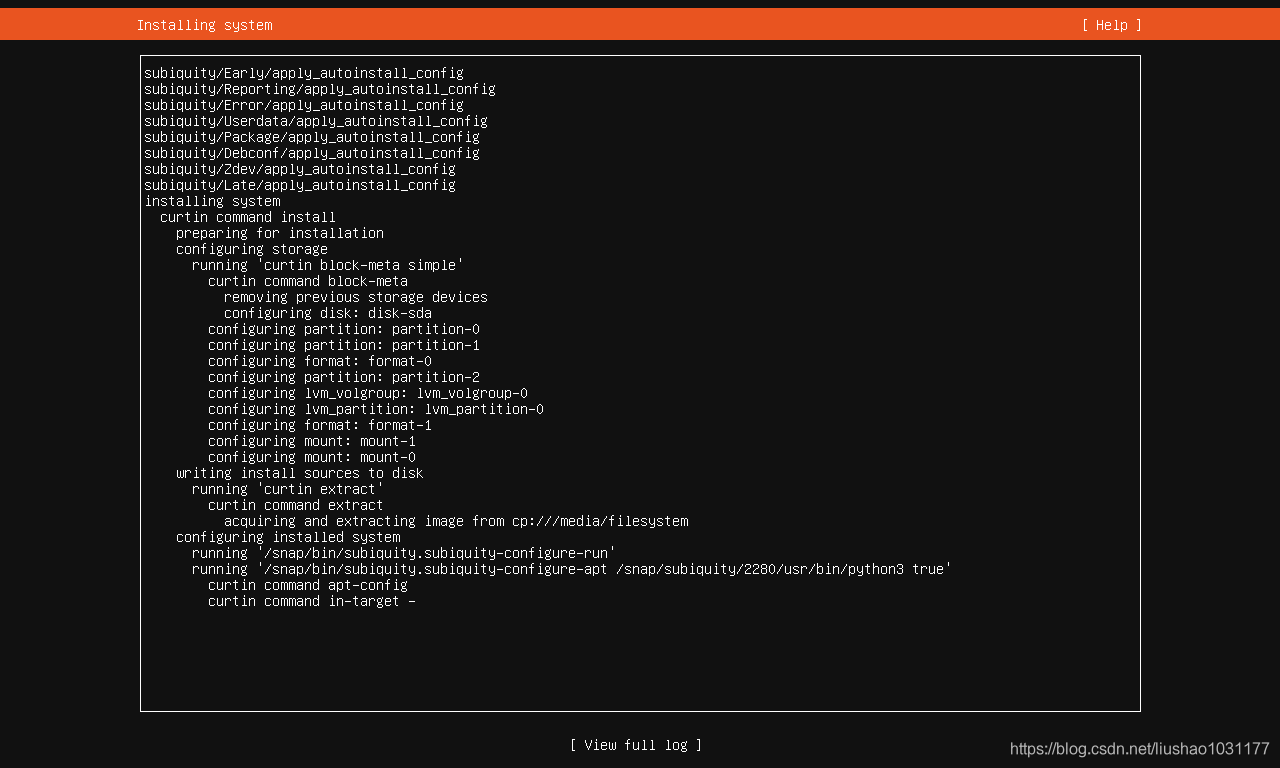Open the Help menu
Image resolution: width=1280 pixels, height=768 pixels.
(1111, 25)
